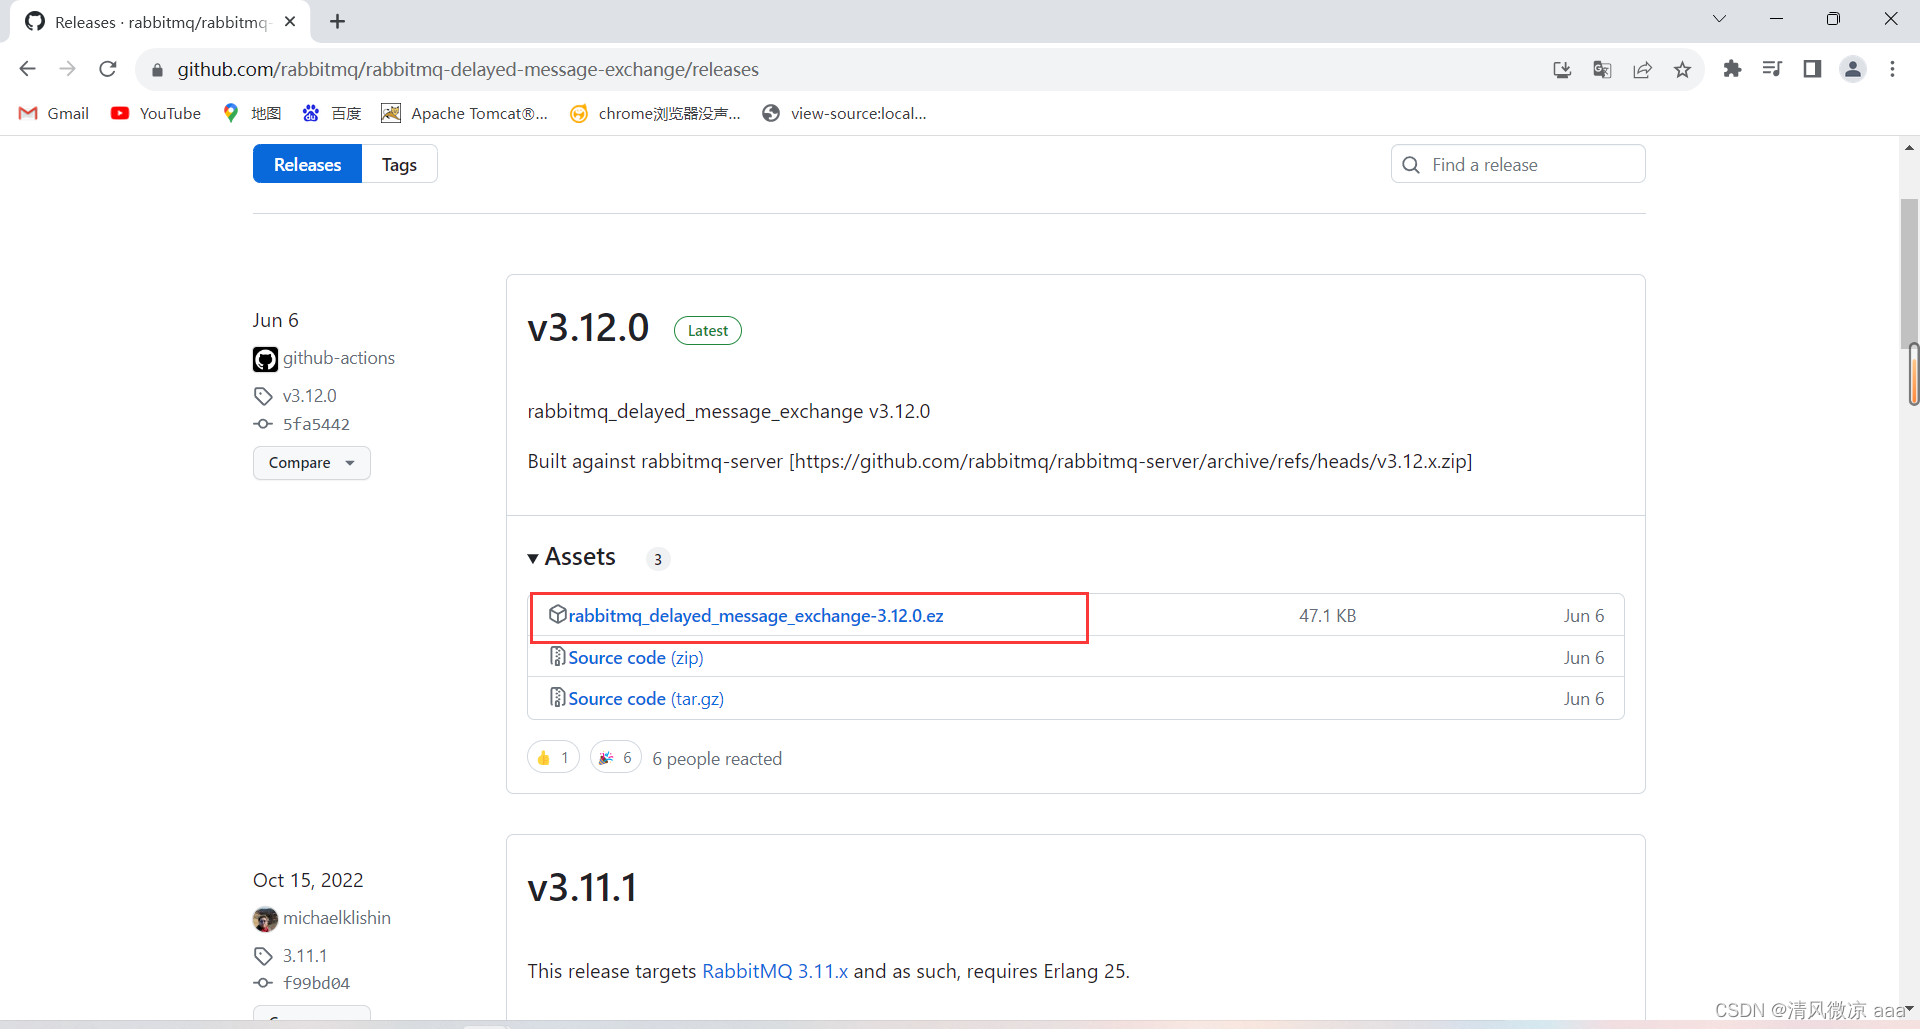This screenshot has height=1029, width=1920.
Task: Click the scrollbar up arrow
Action: pyautogui.click(x=1910, y=147)
